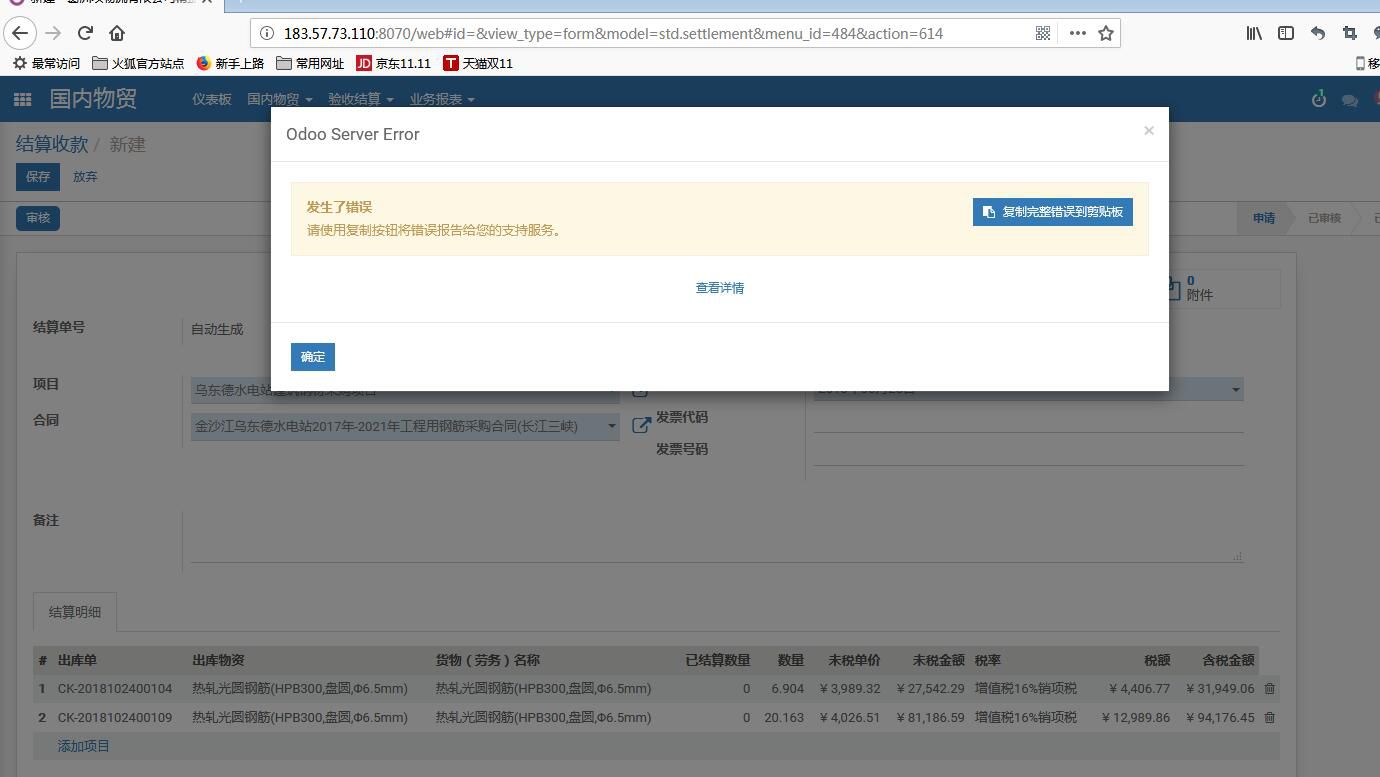
Task: Open the 仪表板 menu item
Action: point(211,99)
